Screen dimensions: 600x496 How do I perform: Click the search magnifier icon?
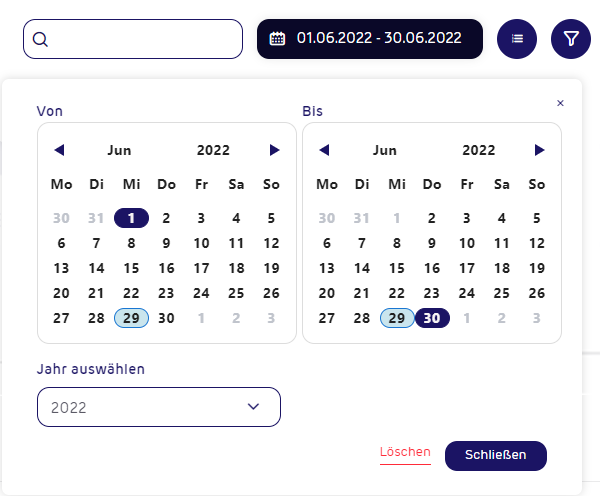click(x=40, y=39)
